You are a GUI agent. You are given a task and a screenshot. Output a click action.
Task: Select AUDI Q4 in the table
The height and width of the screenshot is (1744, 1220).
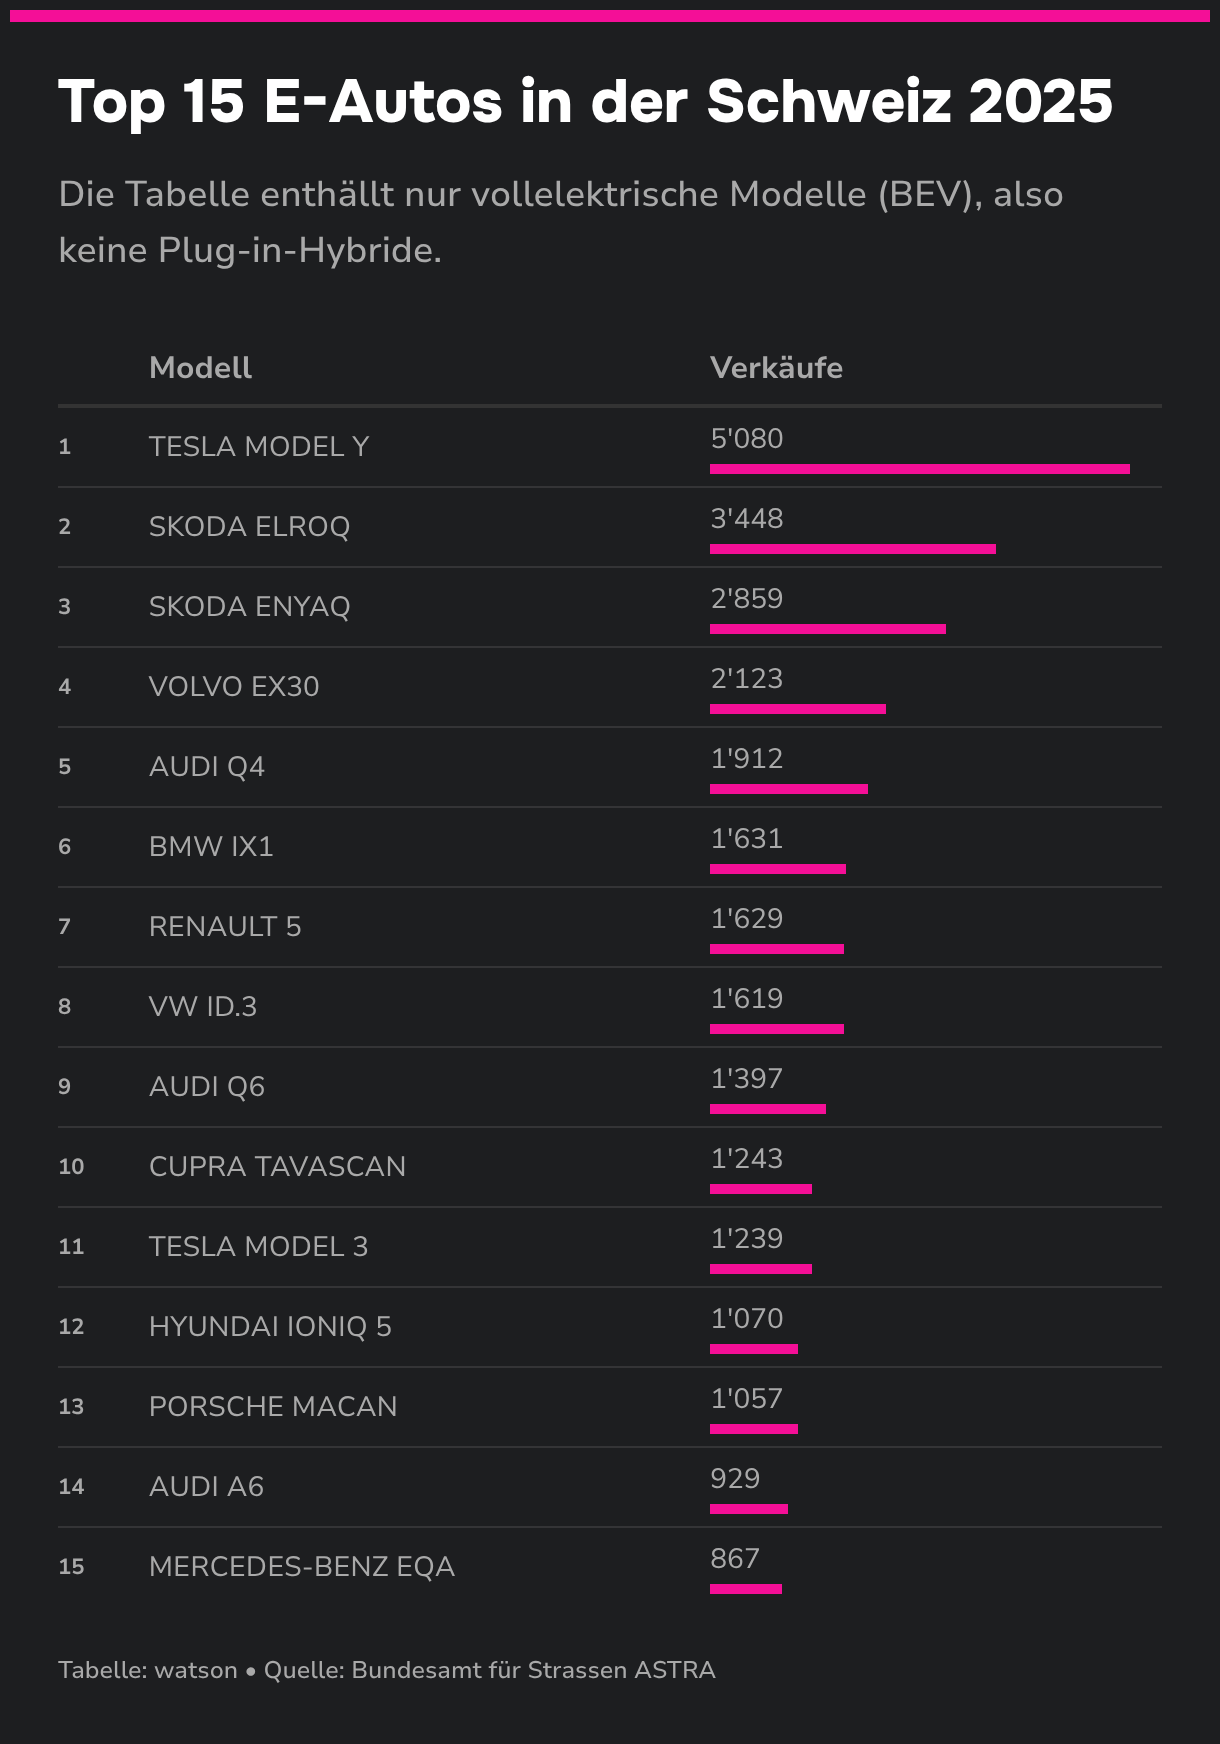(207, 766)
